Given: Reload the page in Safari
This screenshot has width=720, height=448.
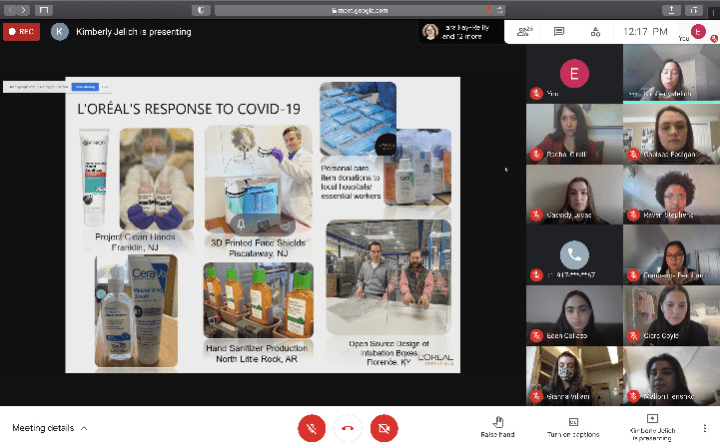Looking at the screenshot, I should coord(500,10).
